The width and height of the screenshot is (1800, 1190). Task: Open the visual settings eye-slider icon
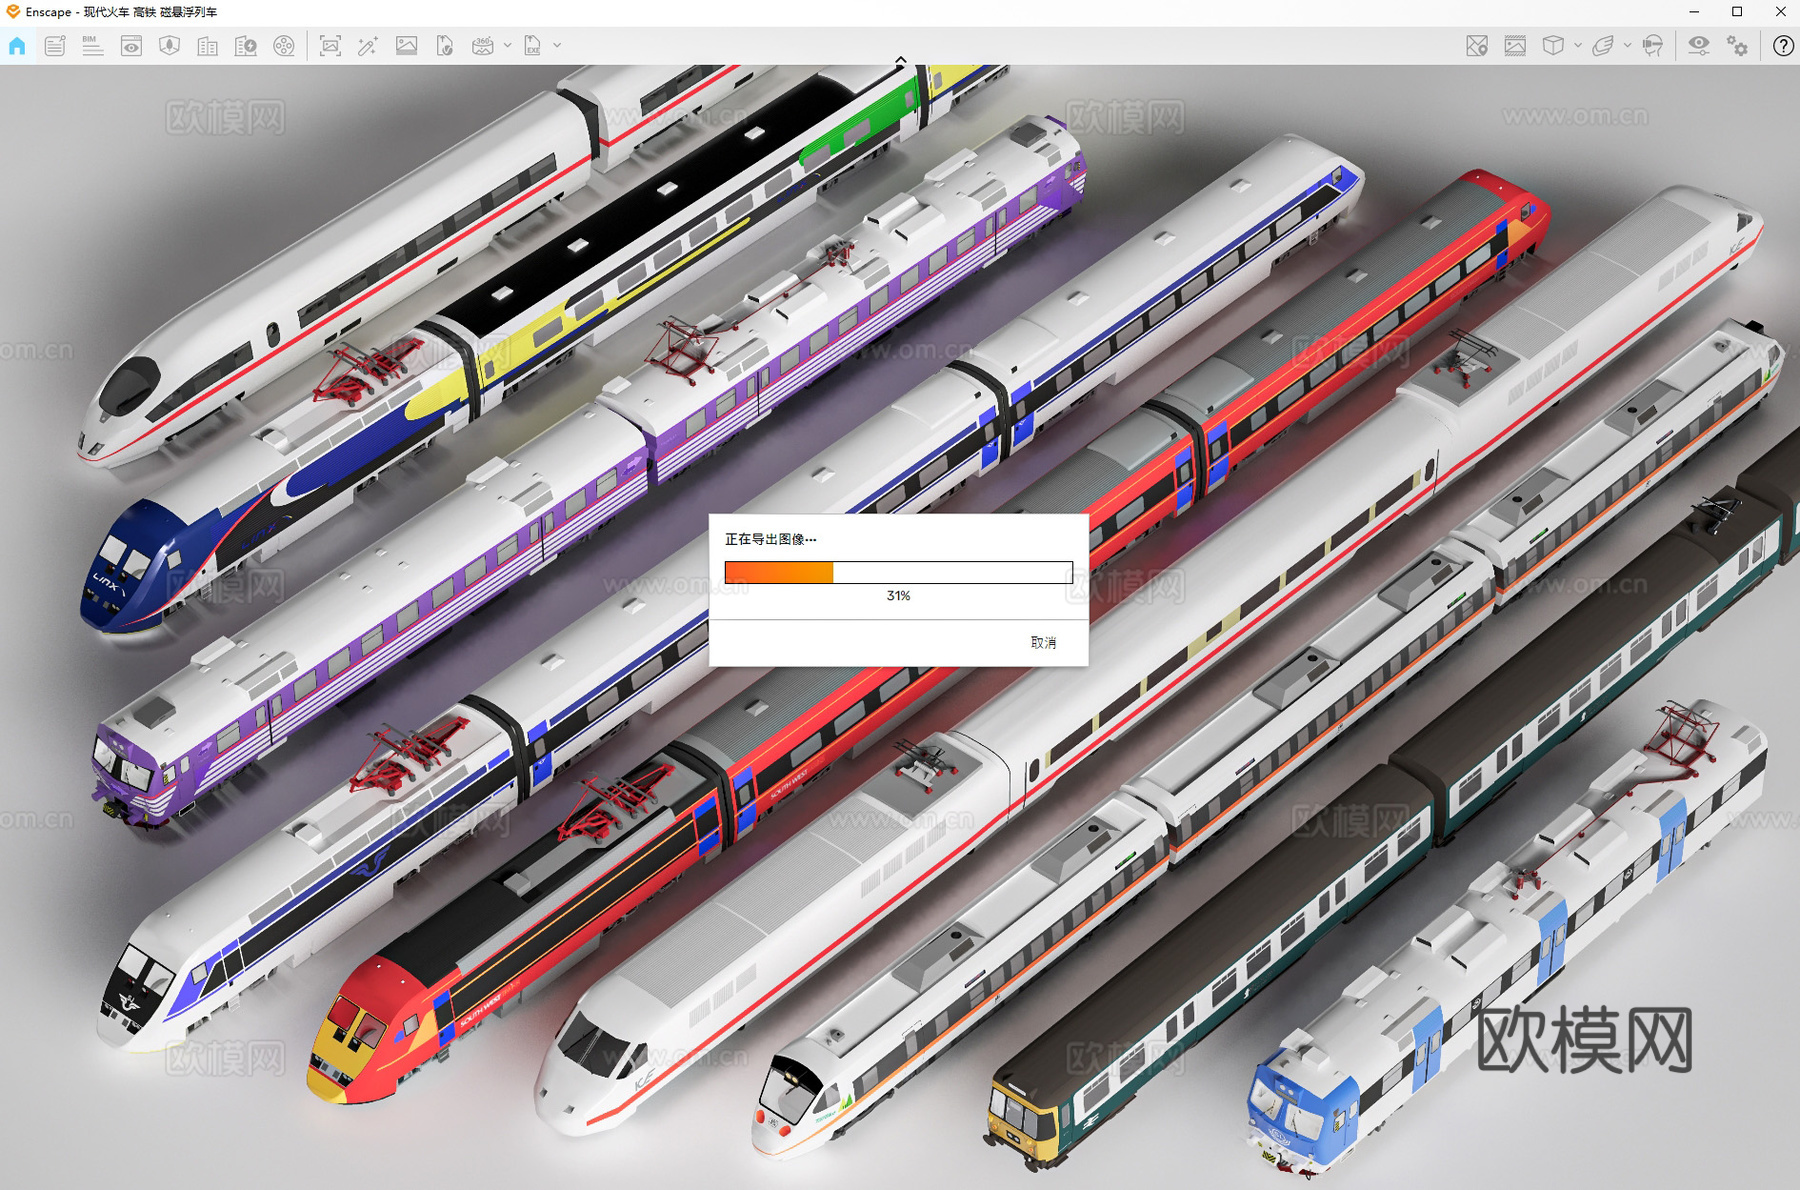[x=1699, y=46]
